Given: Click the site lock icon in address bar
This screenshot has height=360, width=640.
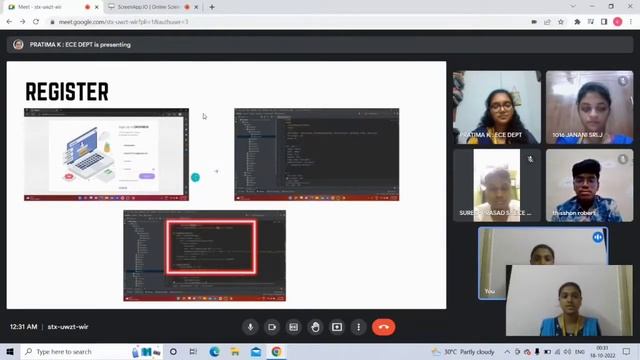Looking at the screenshot, I should 52,22.
